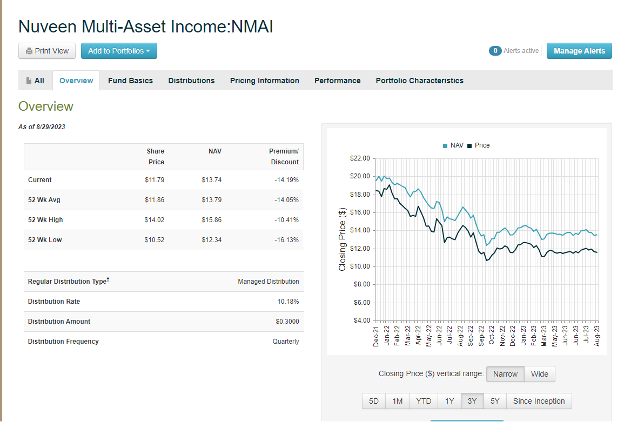Go to Pricing Information tab
This screenshot has height=422, width=624.
(264, 80)
